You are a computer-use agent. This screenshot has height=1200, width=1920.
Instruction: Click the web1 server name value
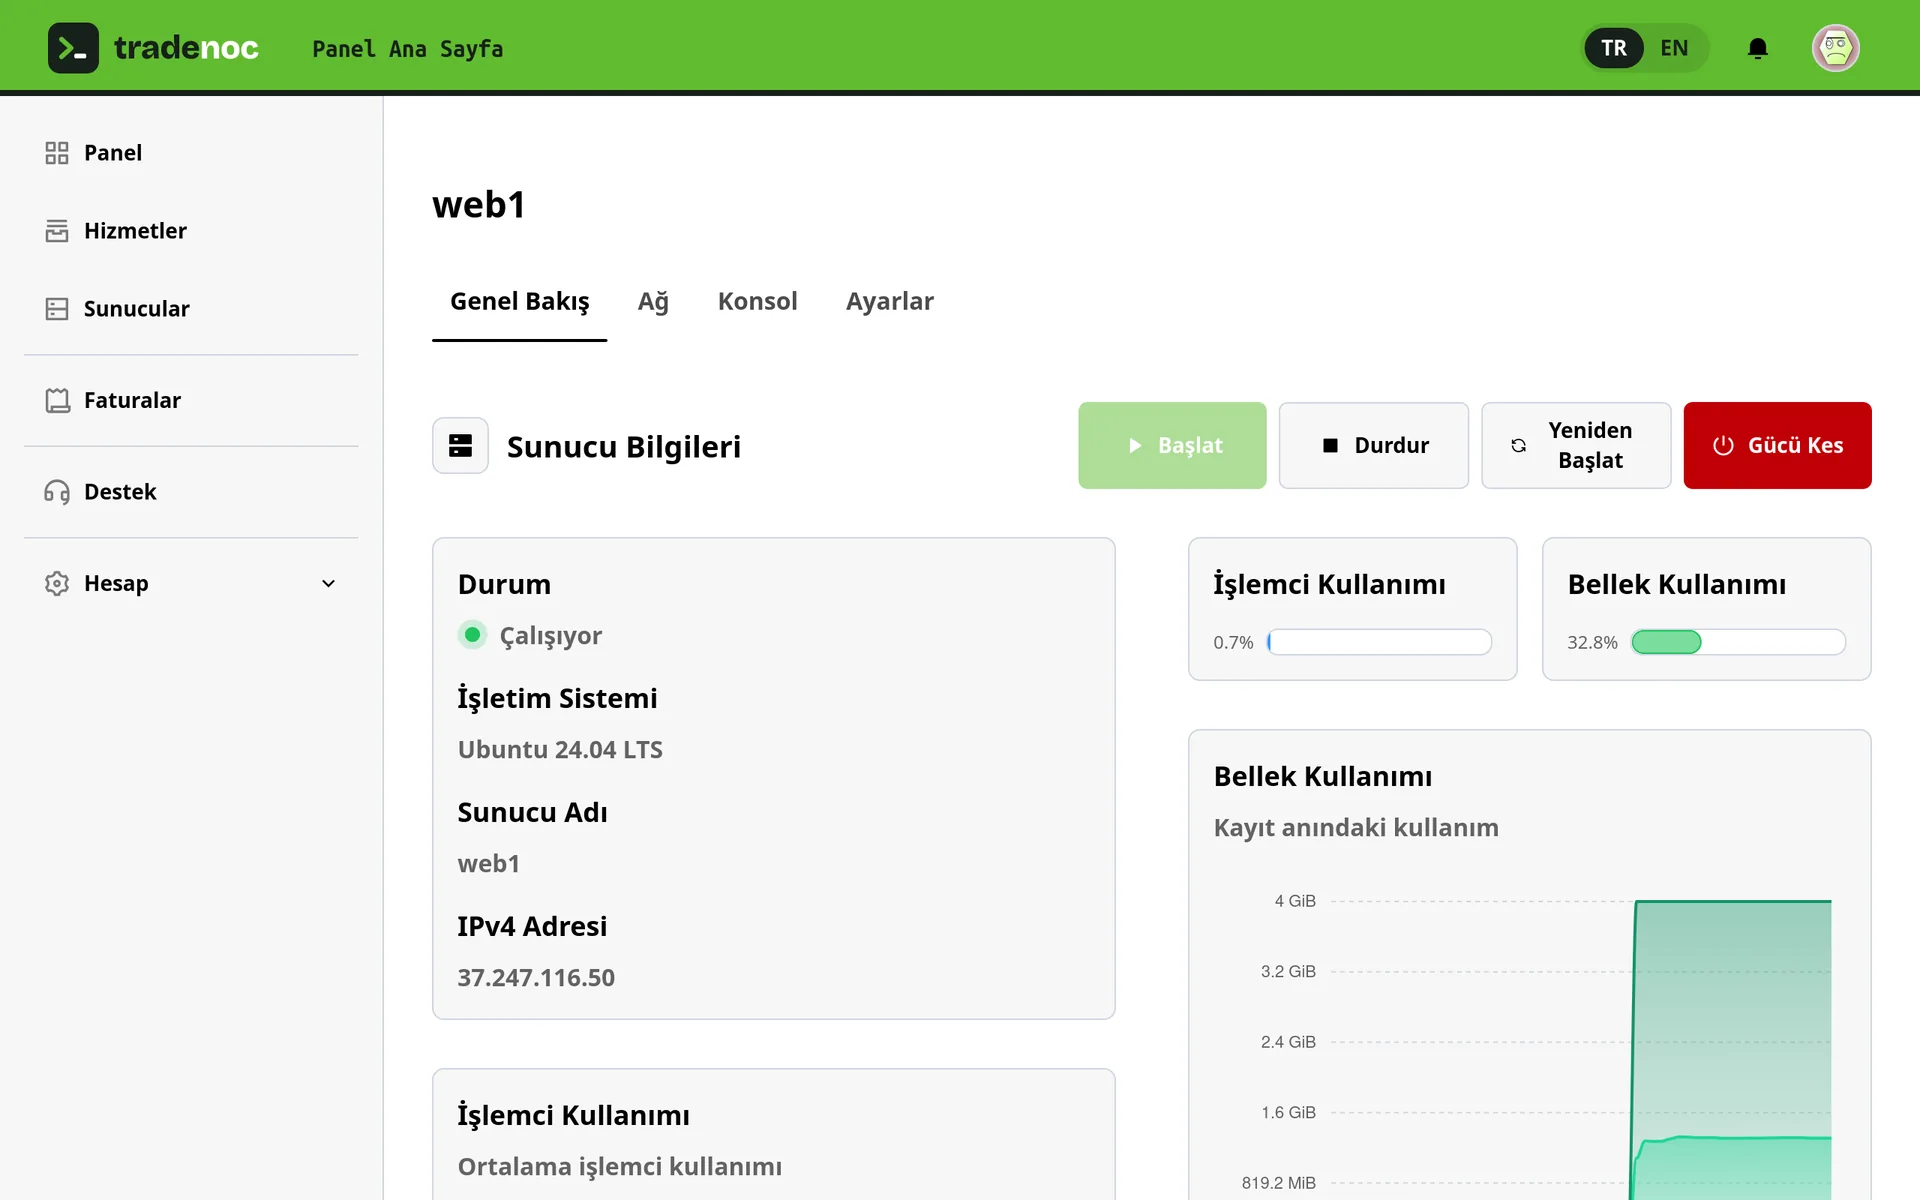[488, 863]
